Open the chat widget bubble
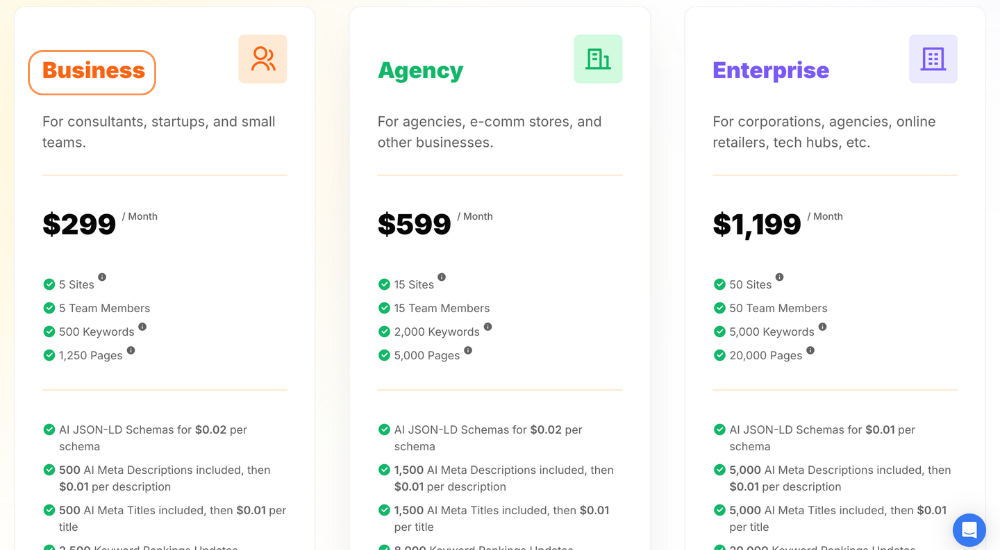This screenshot has height=550, width=1000. [969, 530]
